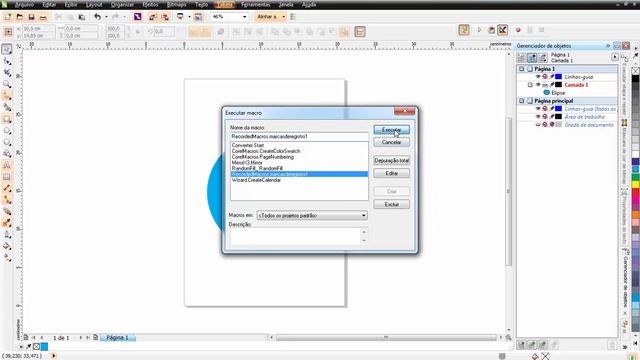Open the Efeitos menu
Screen dimensions: 640x360
(x=151, y=4)
